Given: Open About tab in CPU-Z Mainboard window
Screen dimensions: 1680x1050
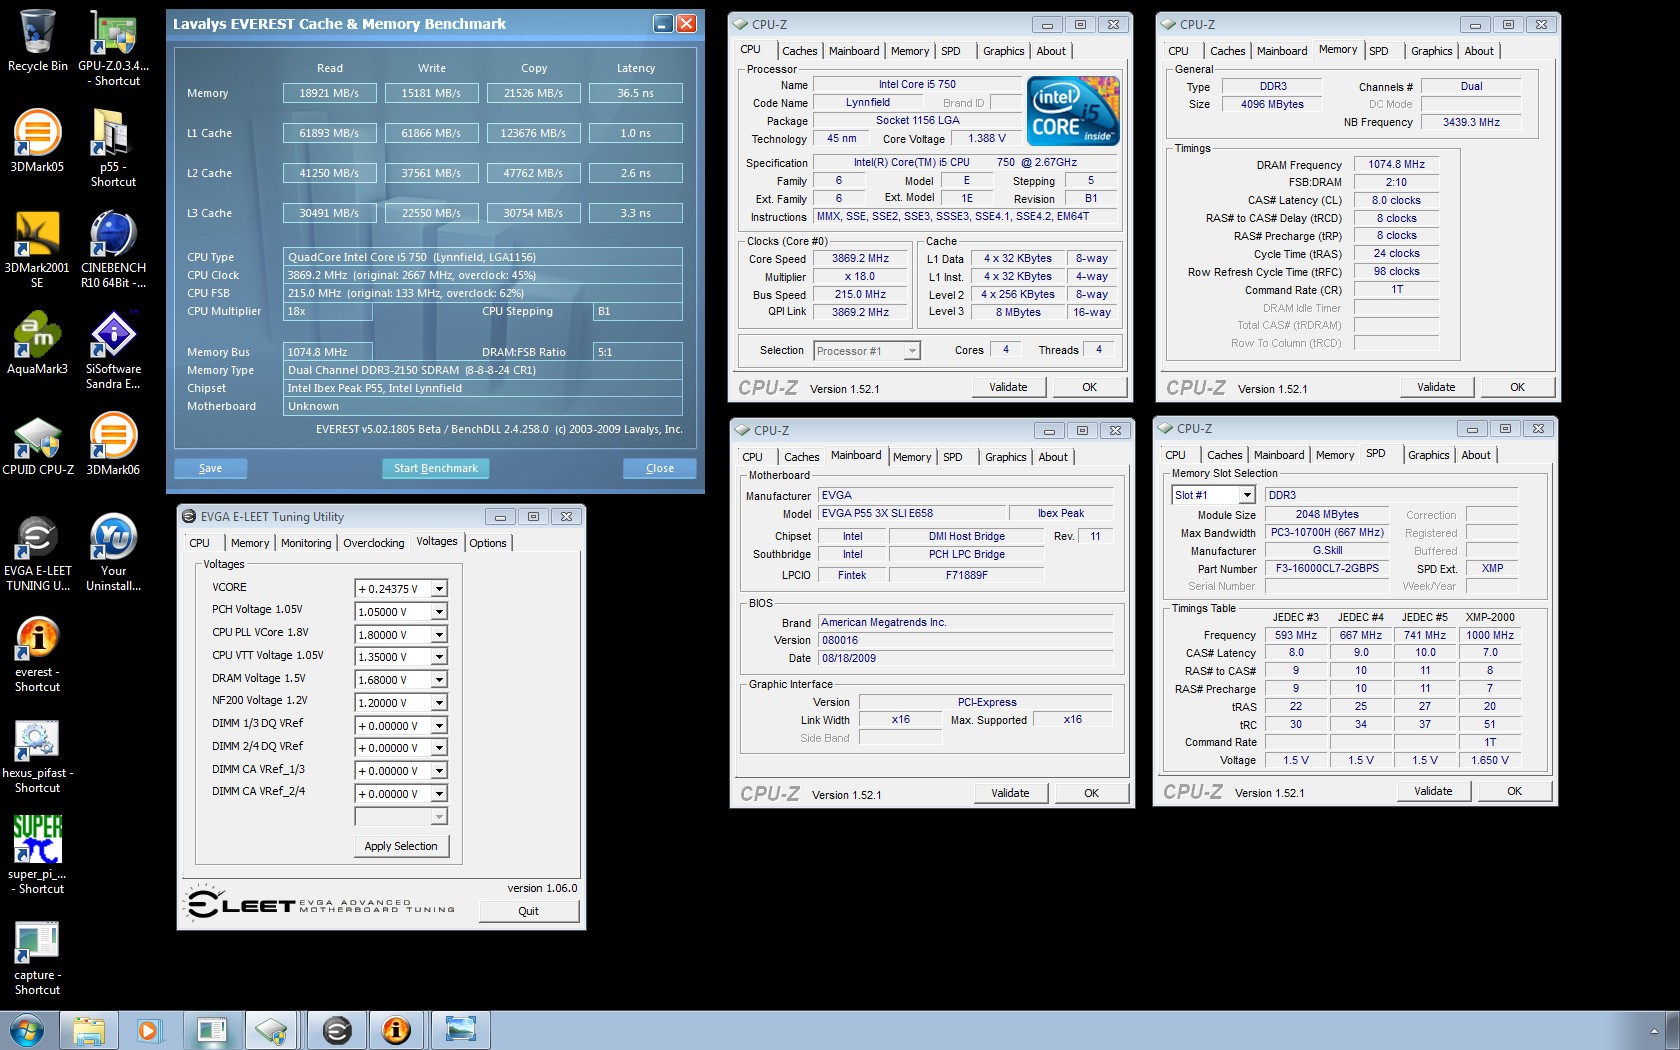Looking at the screenshot, I should 1053,457.
